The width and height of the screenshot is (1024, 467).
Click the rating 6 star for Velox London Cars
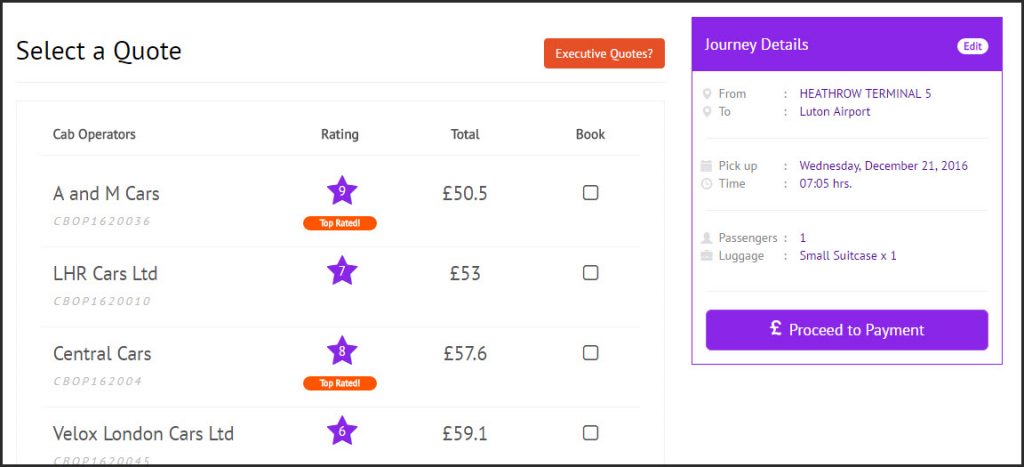[x=341, y=430]
